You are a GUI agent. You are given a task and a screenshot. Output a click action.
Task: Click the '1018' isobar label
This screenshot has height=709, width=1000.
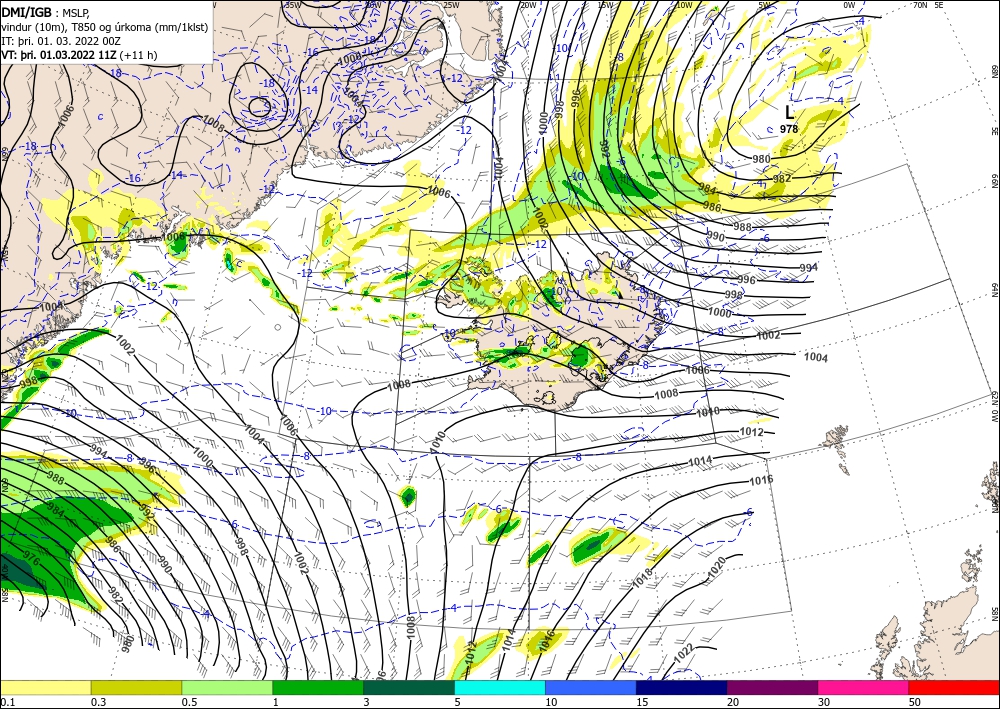click(x=643, y=578)
